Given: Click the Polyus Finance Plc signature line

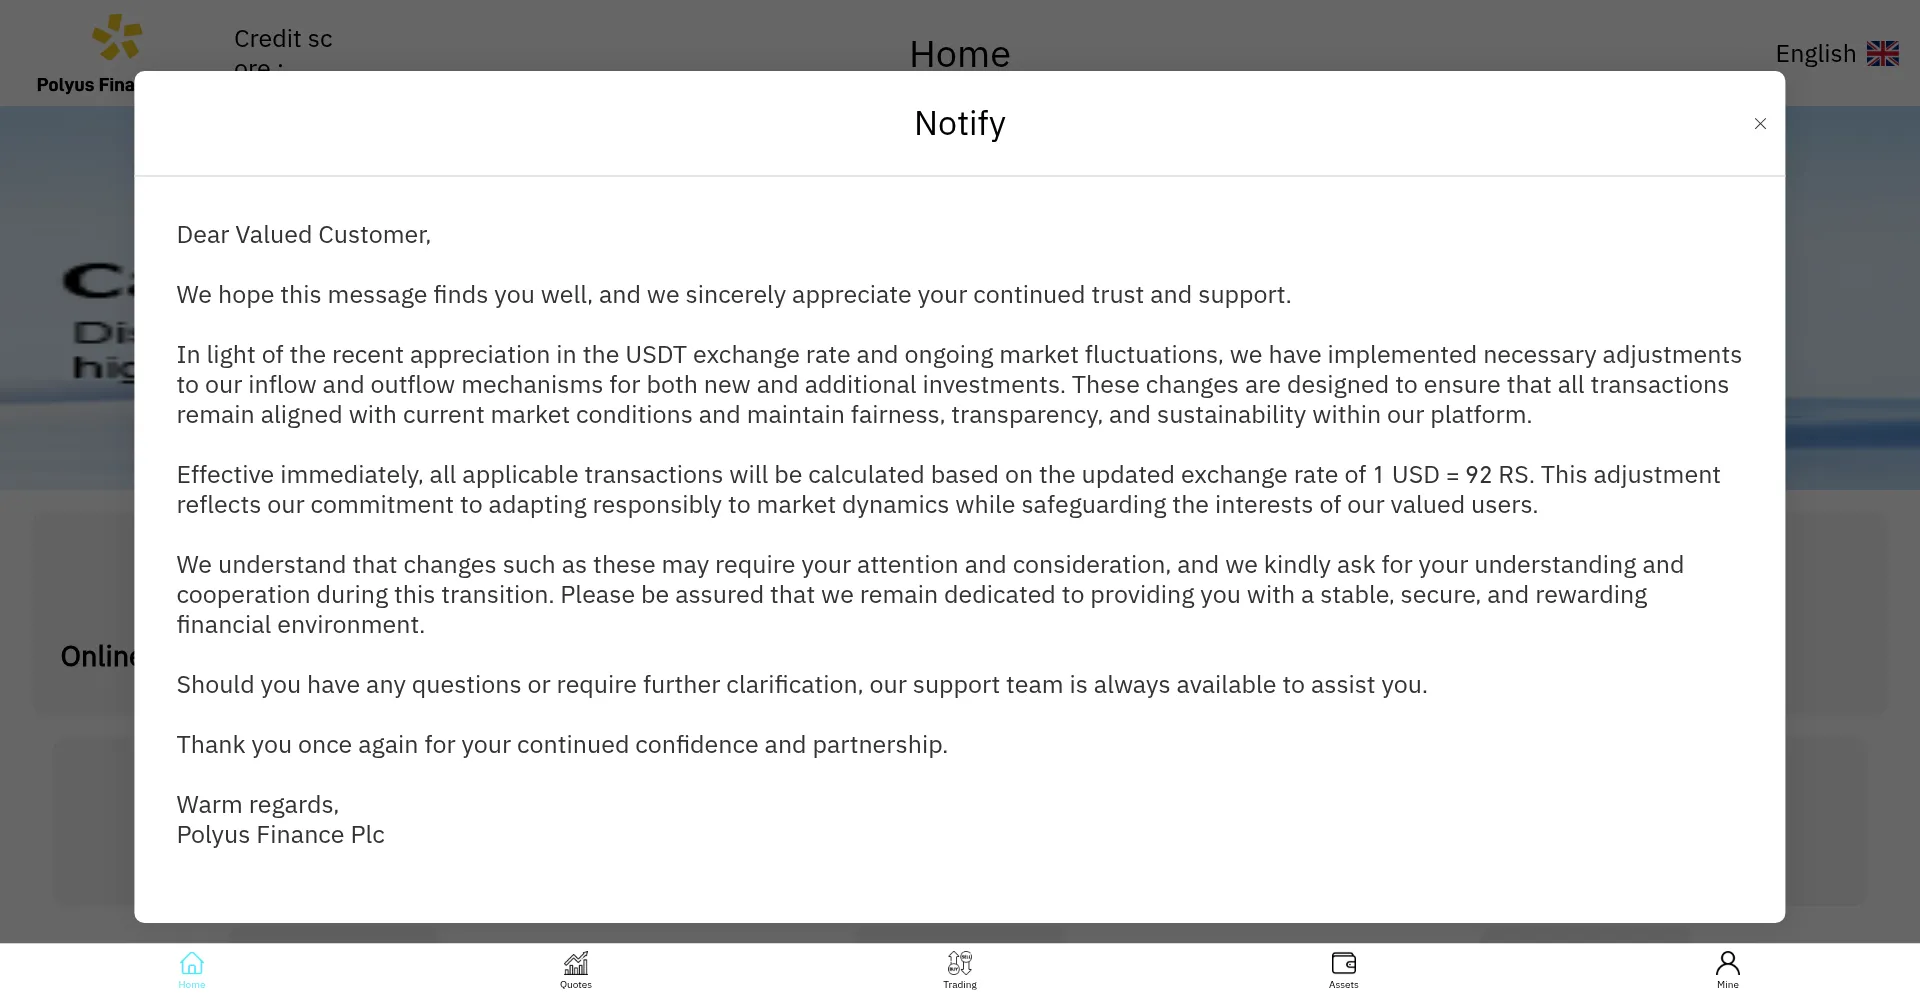Looking at the screenshot, I should 281,835.
